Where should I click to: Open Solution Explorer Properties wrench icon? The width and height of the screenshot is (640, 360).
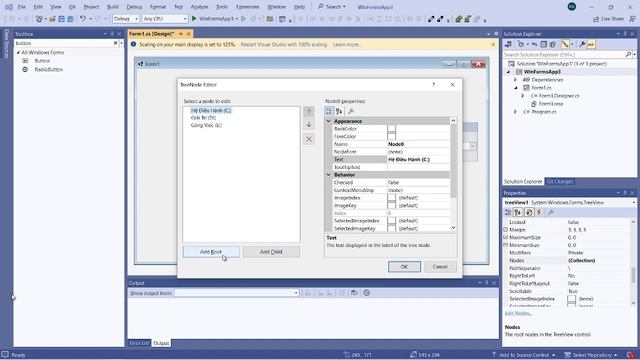click(x=582, y=44)
